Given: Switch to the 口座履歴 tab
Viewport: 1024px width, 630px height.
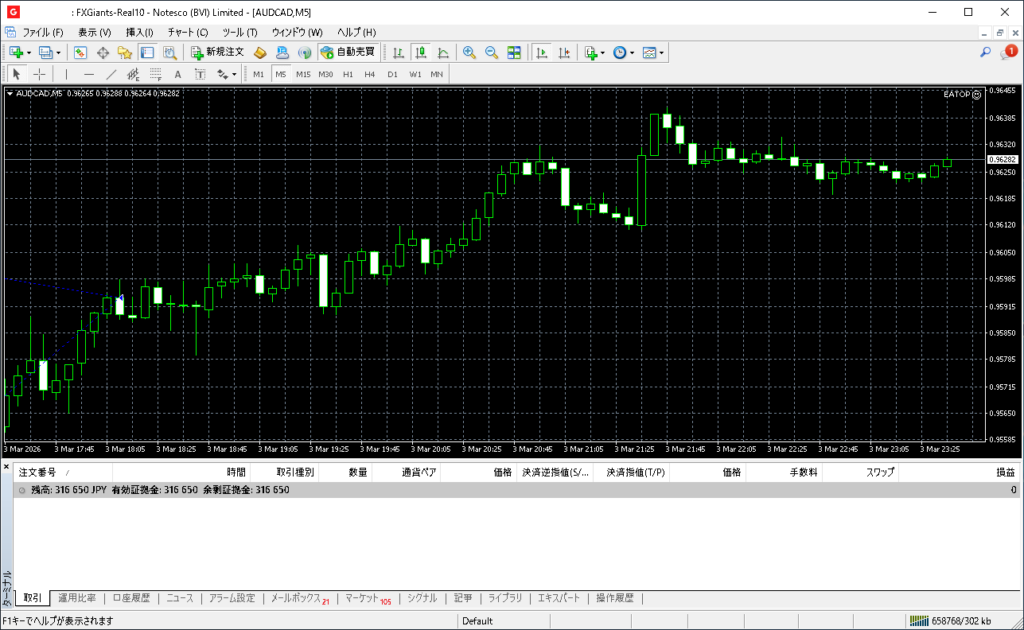Looking at the screenshot, I should [131, 598].
